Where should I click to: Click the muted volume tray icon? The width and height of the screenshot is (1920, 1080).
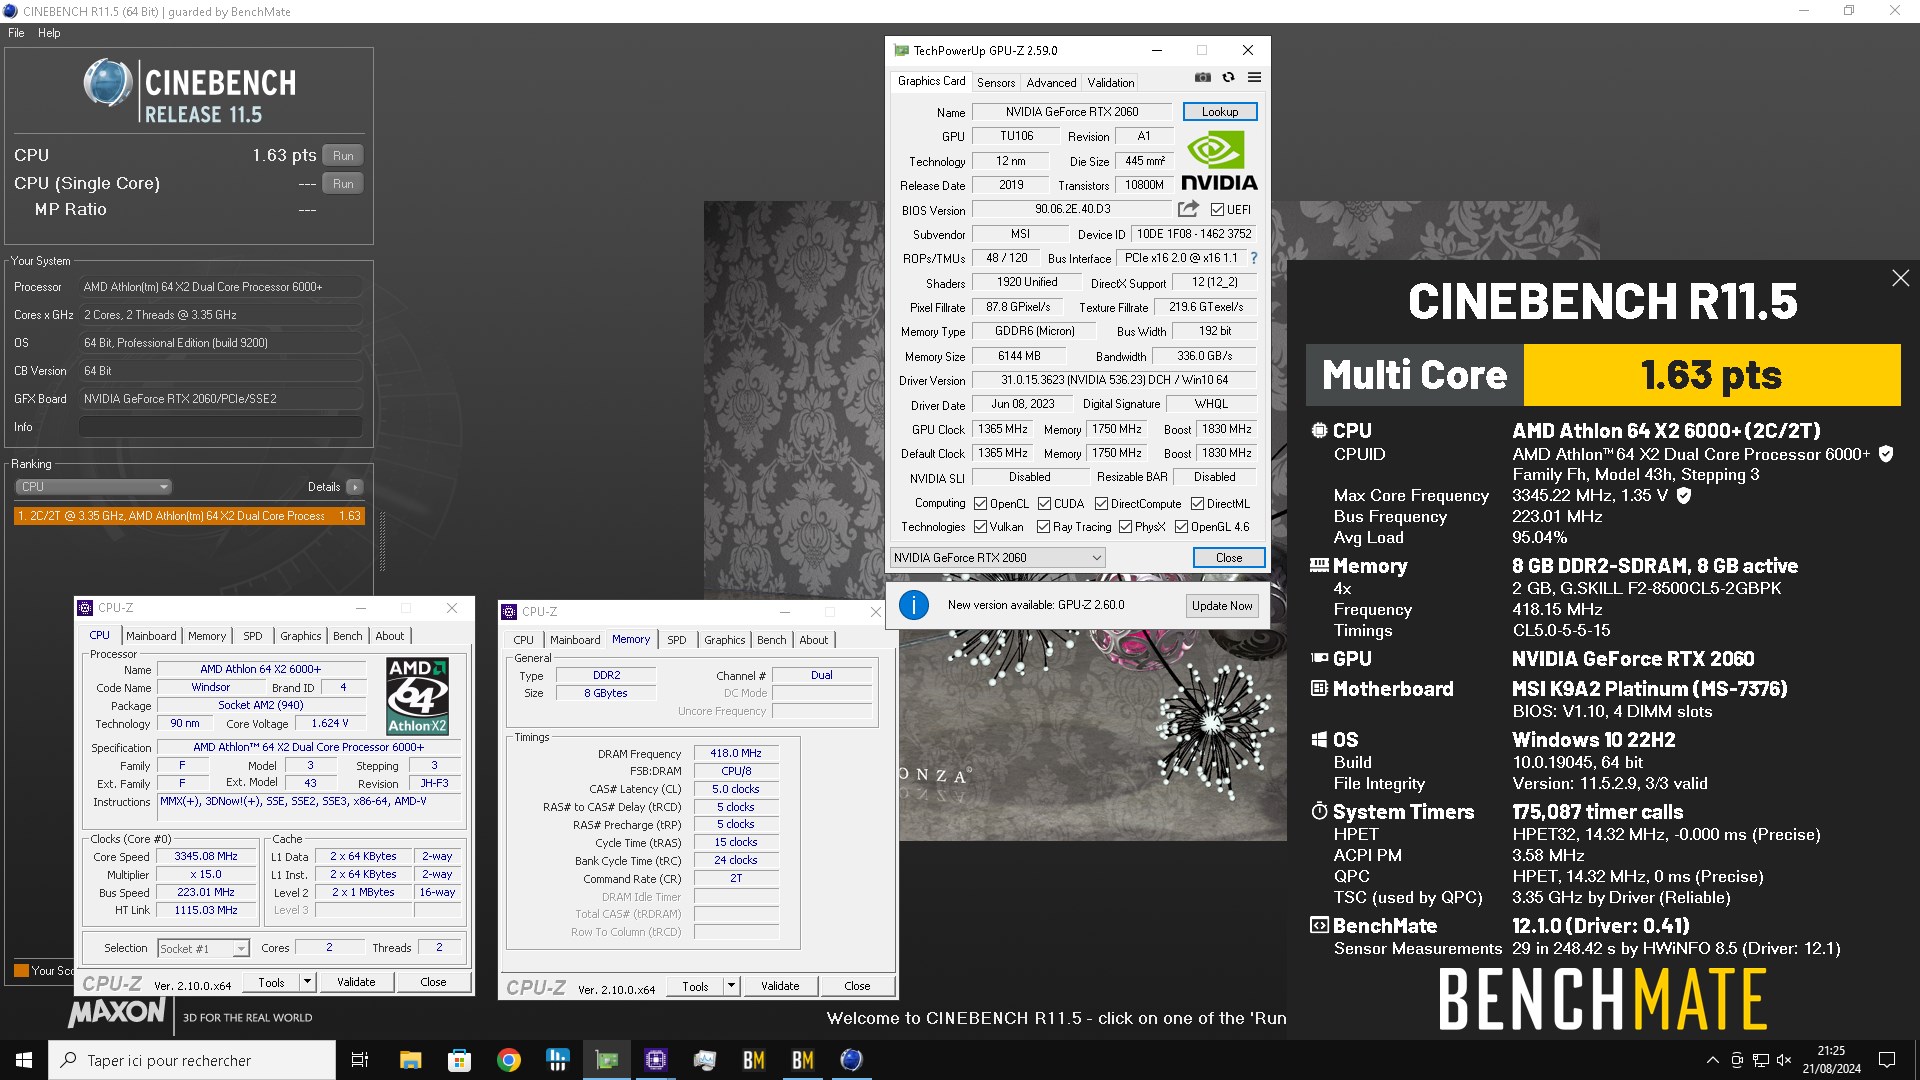tap(1784, 1060)
